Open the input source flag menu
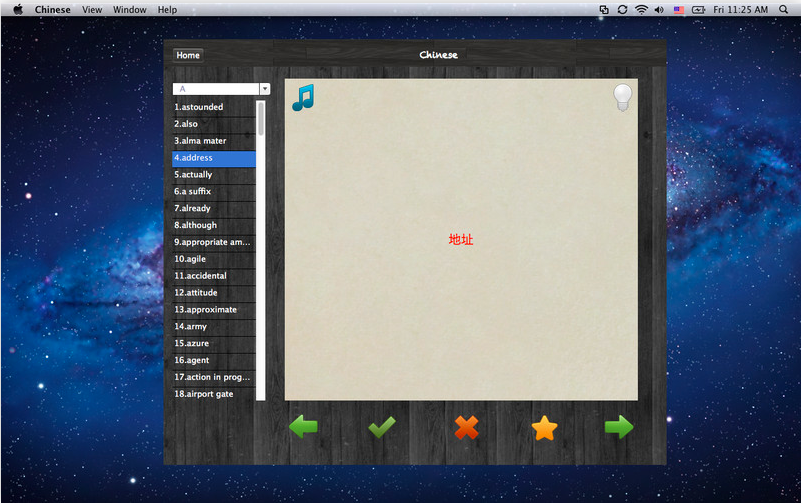801x503 pixels. point(678,9)
